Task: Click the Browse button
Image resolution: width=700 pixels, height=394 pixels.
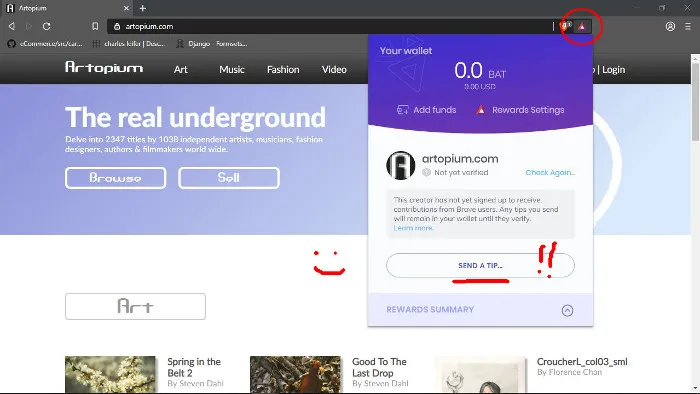Action: point(115,178)
